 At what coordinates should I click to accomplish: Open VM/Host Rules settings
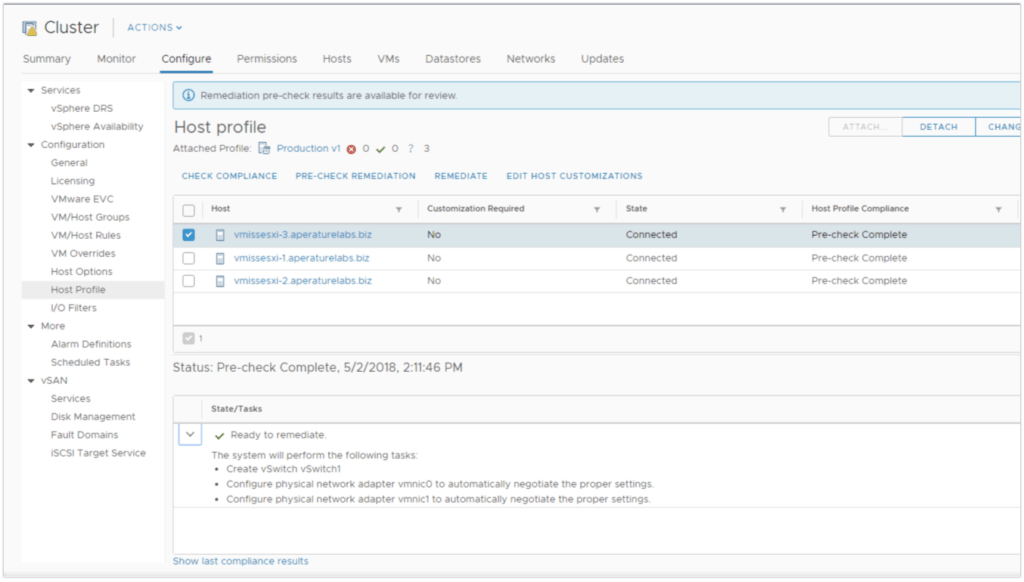[x=86, y=236]
